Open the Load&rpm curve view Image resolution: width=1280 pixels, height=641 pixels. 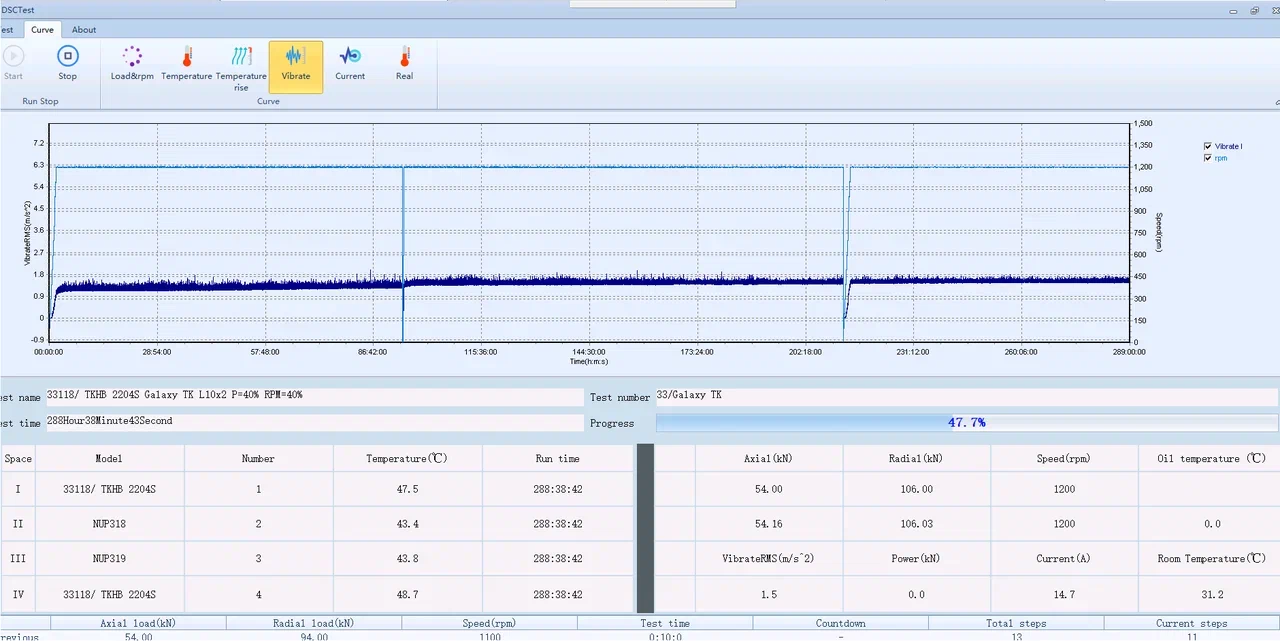coord(132,57)
